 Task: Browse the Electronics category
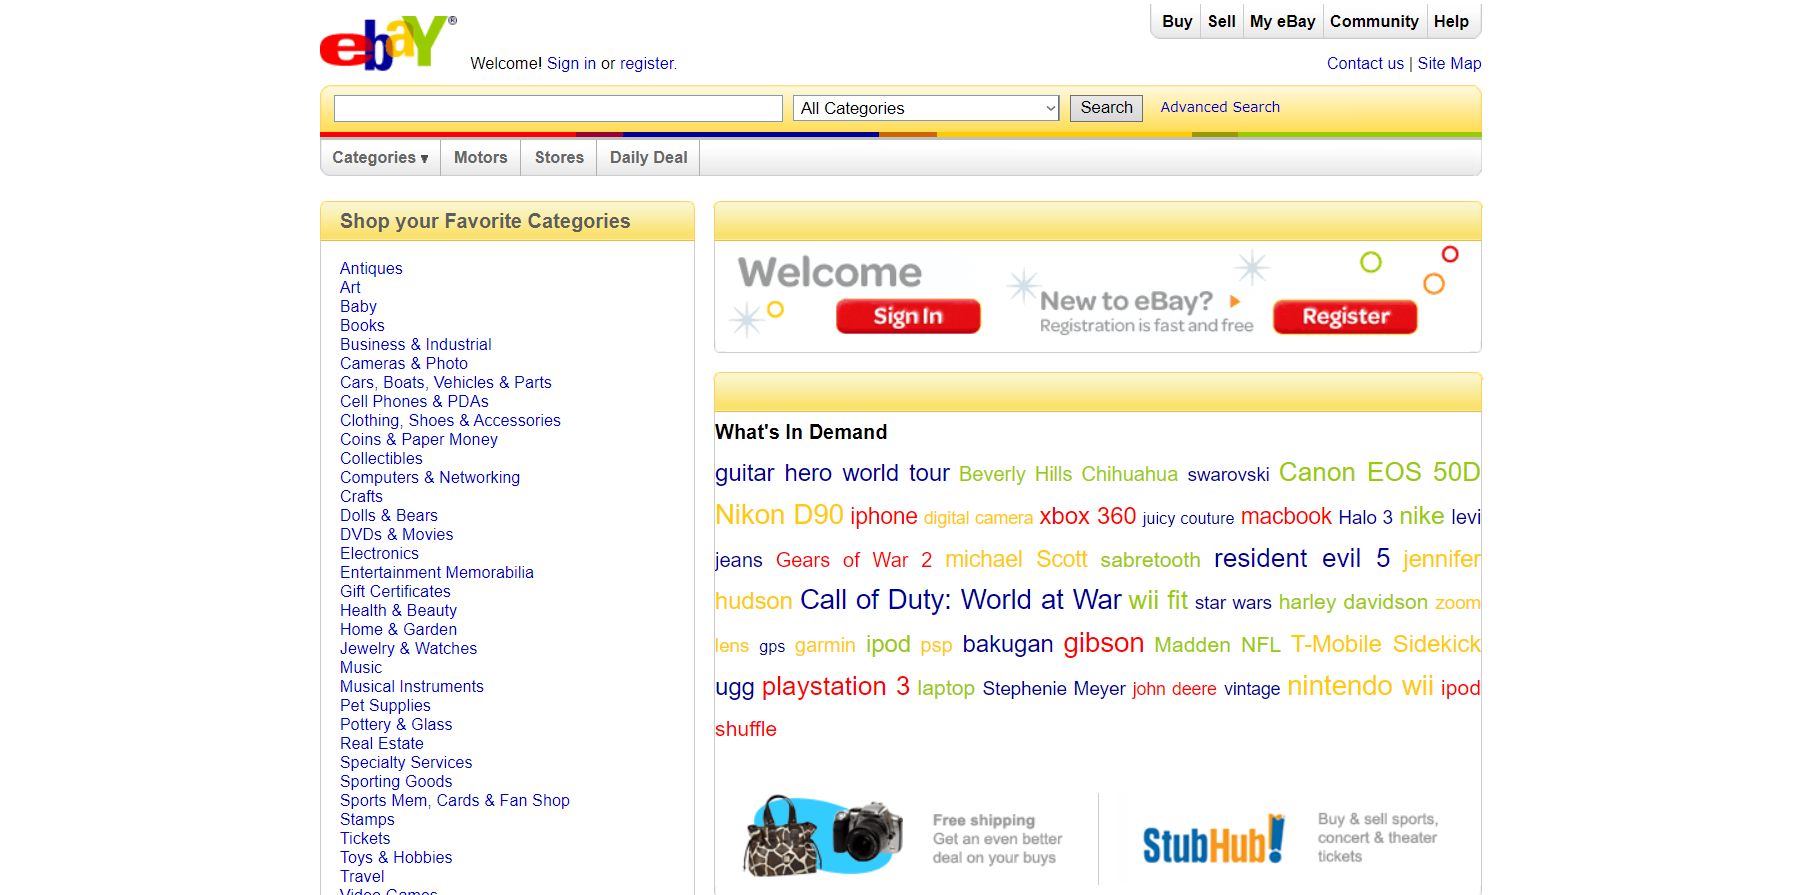379,553
